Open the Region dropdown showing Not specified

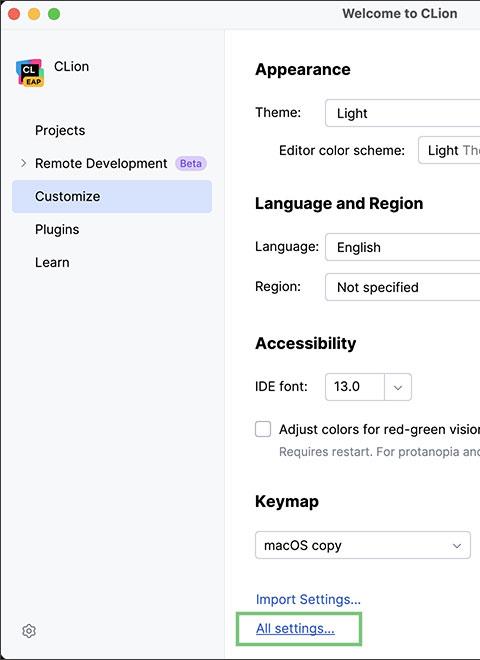pos(403,287)
